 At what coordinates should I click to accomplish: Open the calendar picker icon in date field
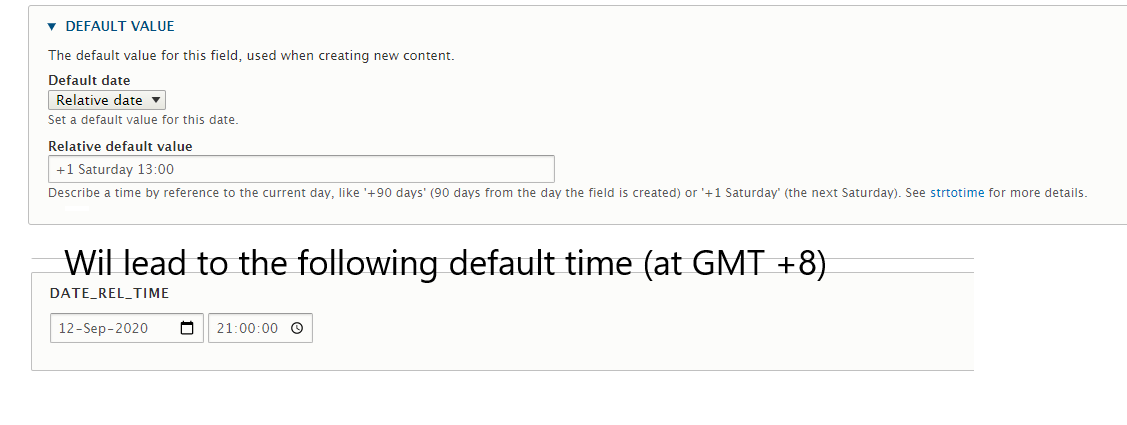[x=187, y=328]
